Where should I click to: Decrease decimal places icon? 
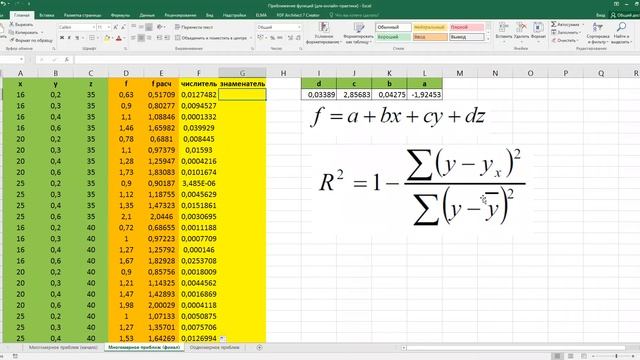tap(298, 38)
